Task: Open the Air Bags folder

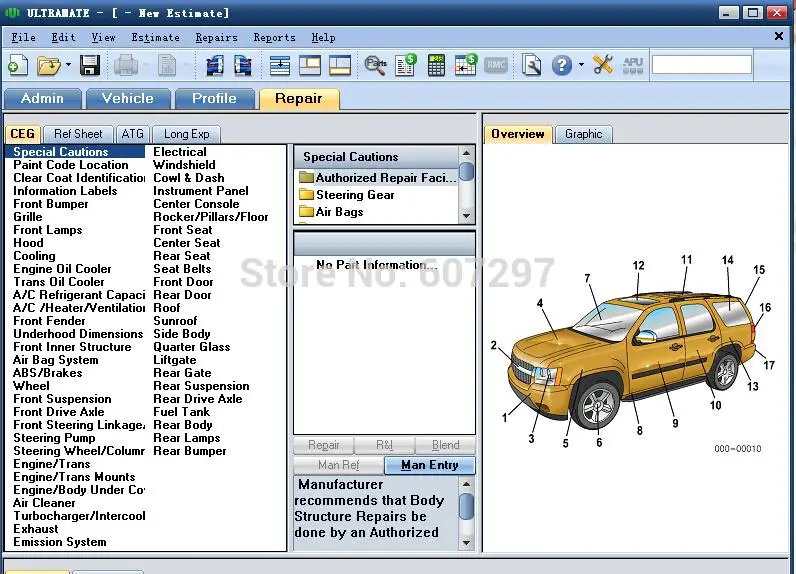Action: coord(331,212)
